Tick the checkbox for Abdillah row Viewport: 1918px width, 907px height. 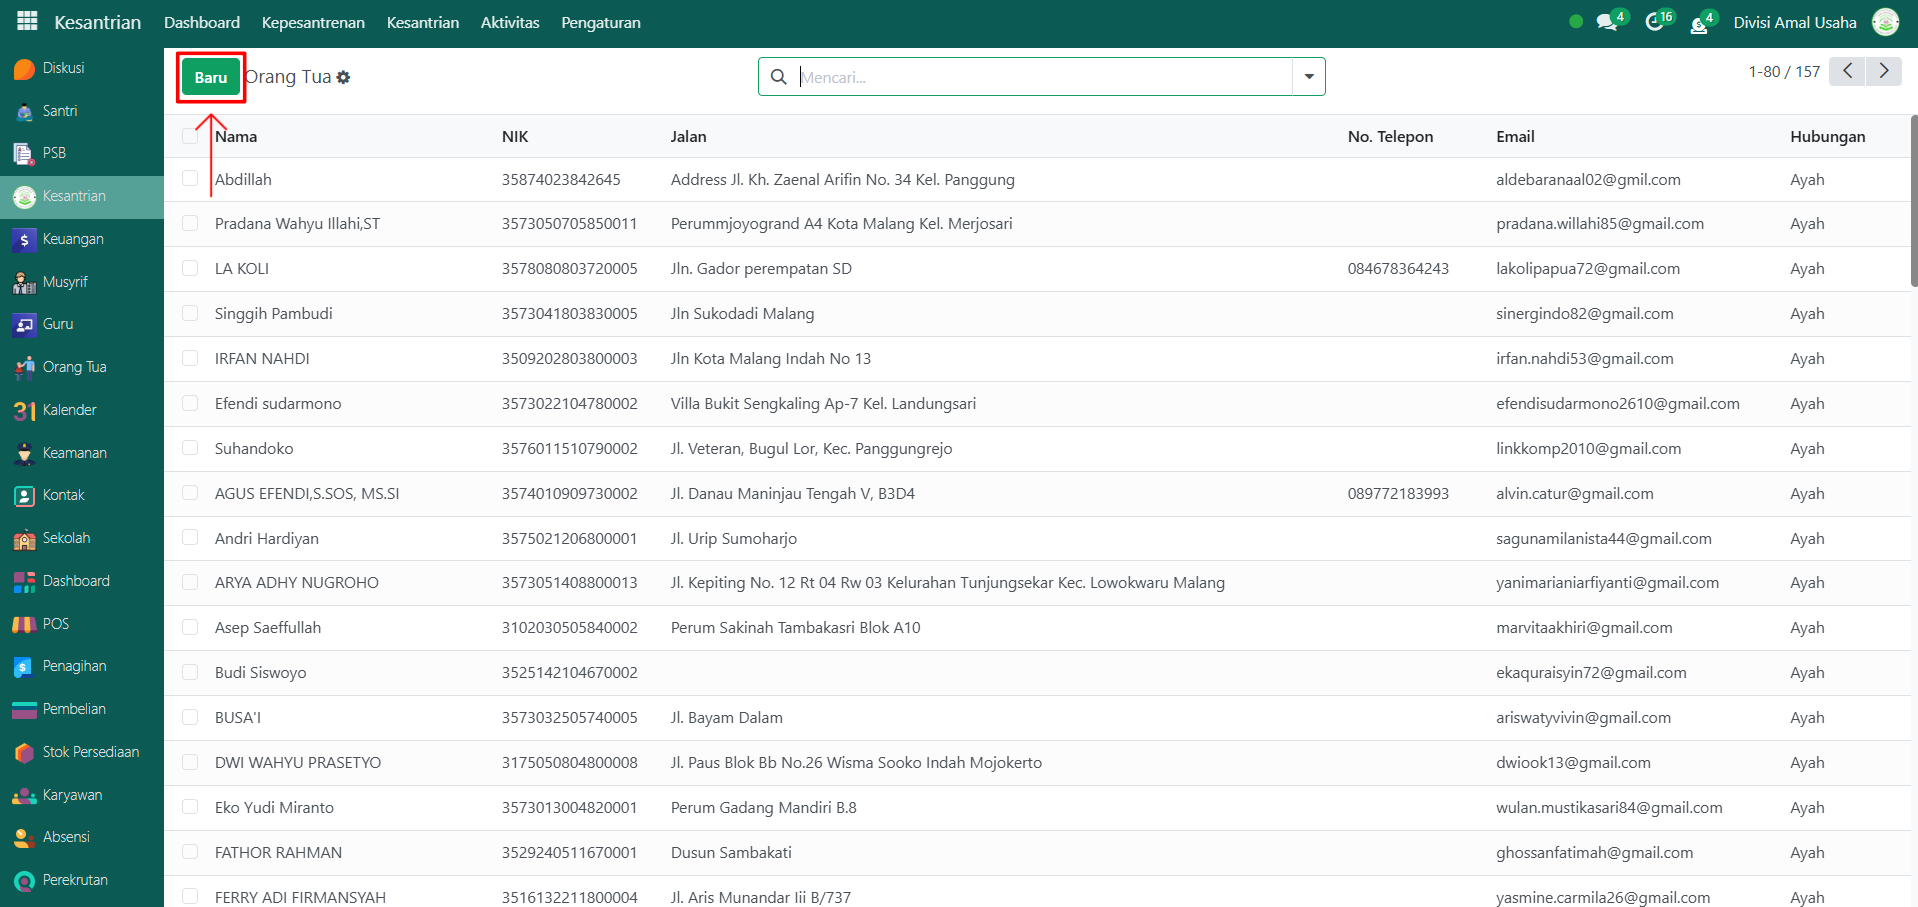(190, 179)
